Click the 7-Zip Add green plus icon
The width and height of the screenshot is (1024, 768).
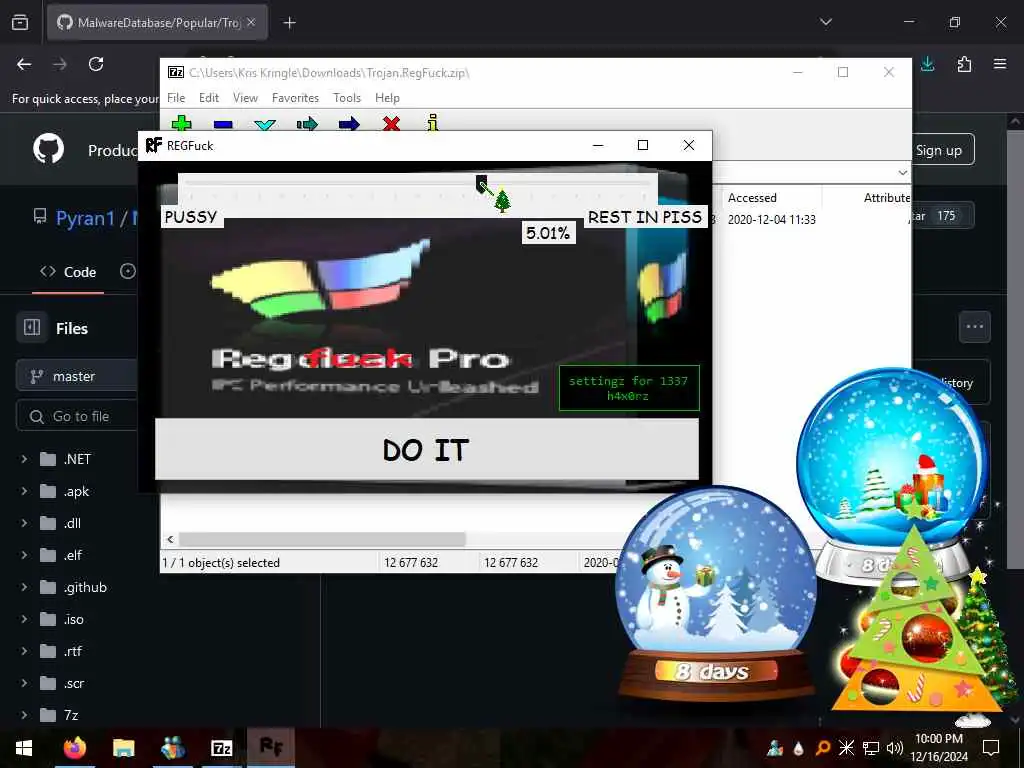(181, 123)
